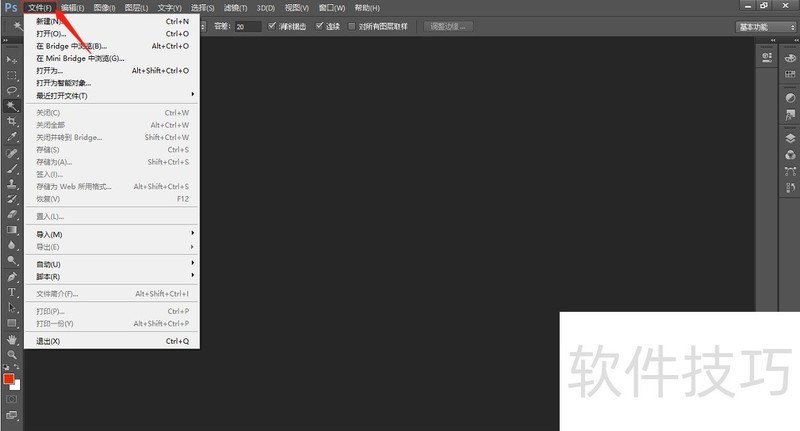The image size is (800, 431).
Task: Toggle Quick Mask mode icon
Action: click(12, 399)
